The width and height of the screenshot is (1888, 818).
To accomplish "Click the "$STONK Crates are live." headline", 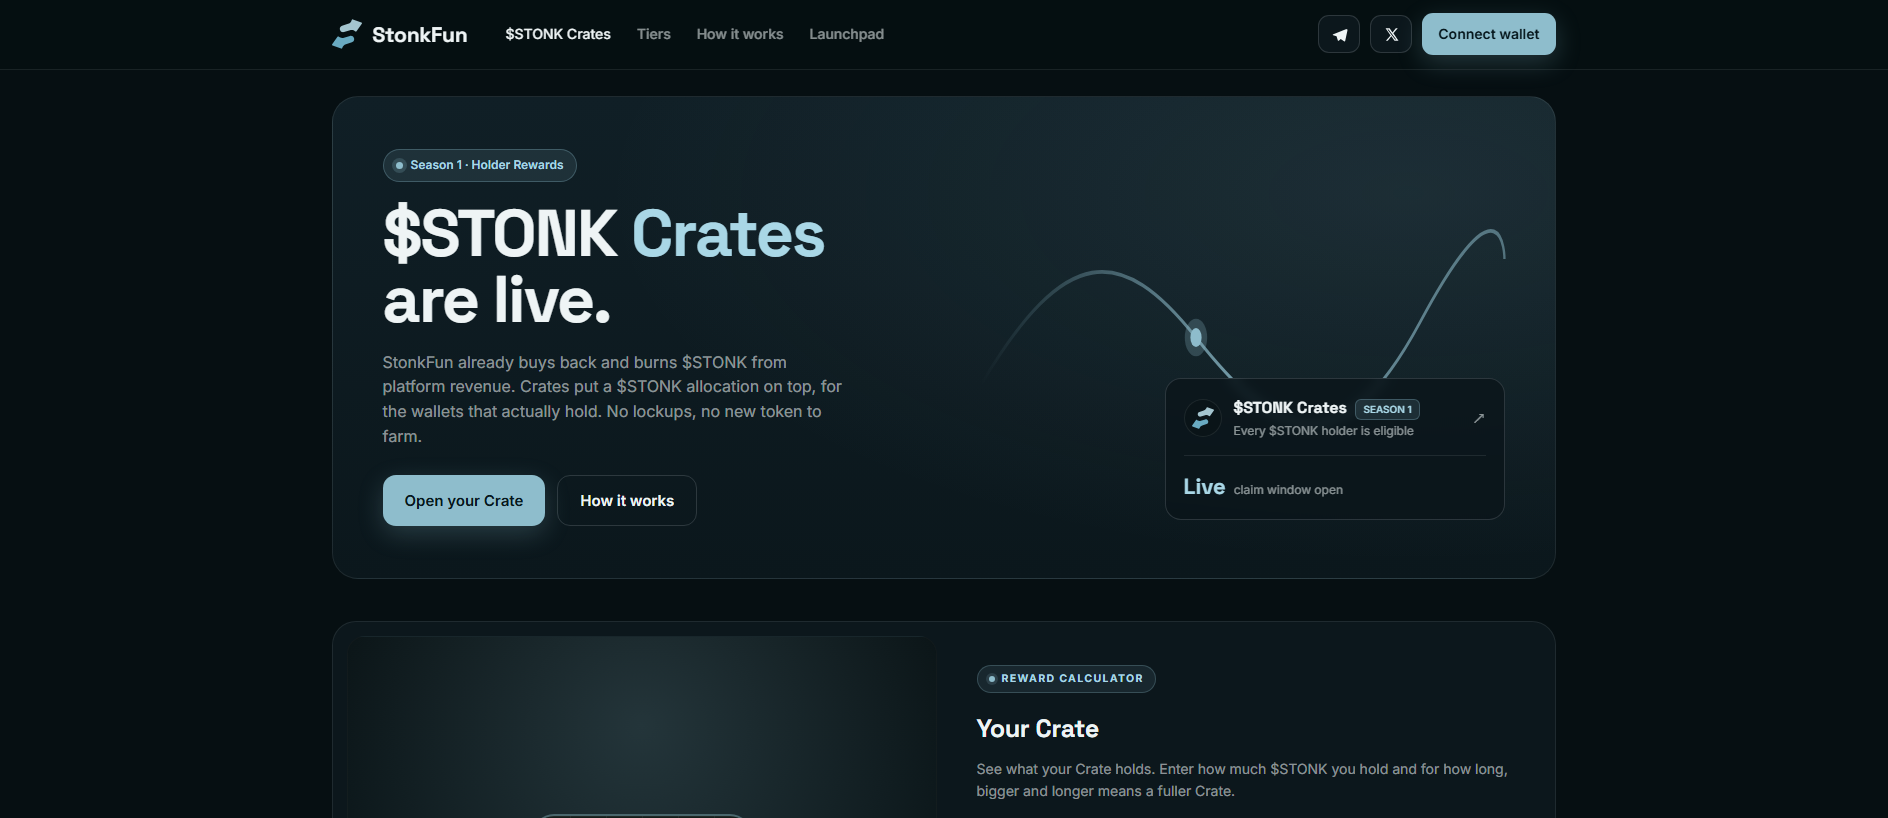I will pyautogui.click(x=604, y=267).
